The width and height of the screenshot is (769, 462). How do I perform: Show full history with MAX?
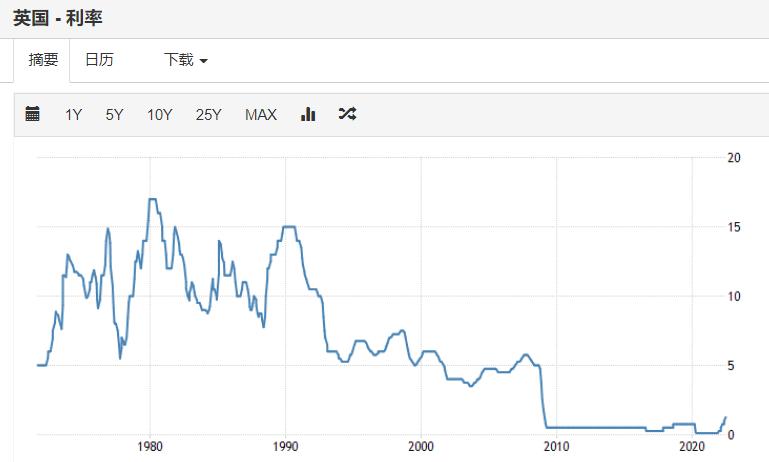261,114
